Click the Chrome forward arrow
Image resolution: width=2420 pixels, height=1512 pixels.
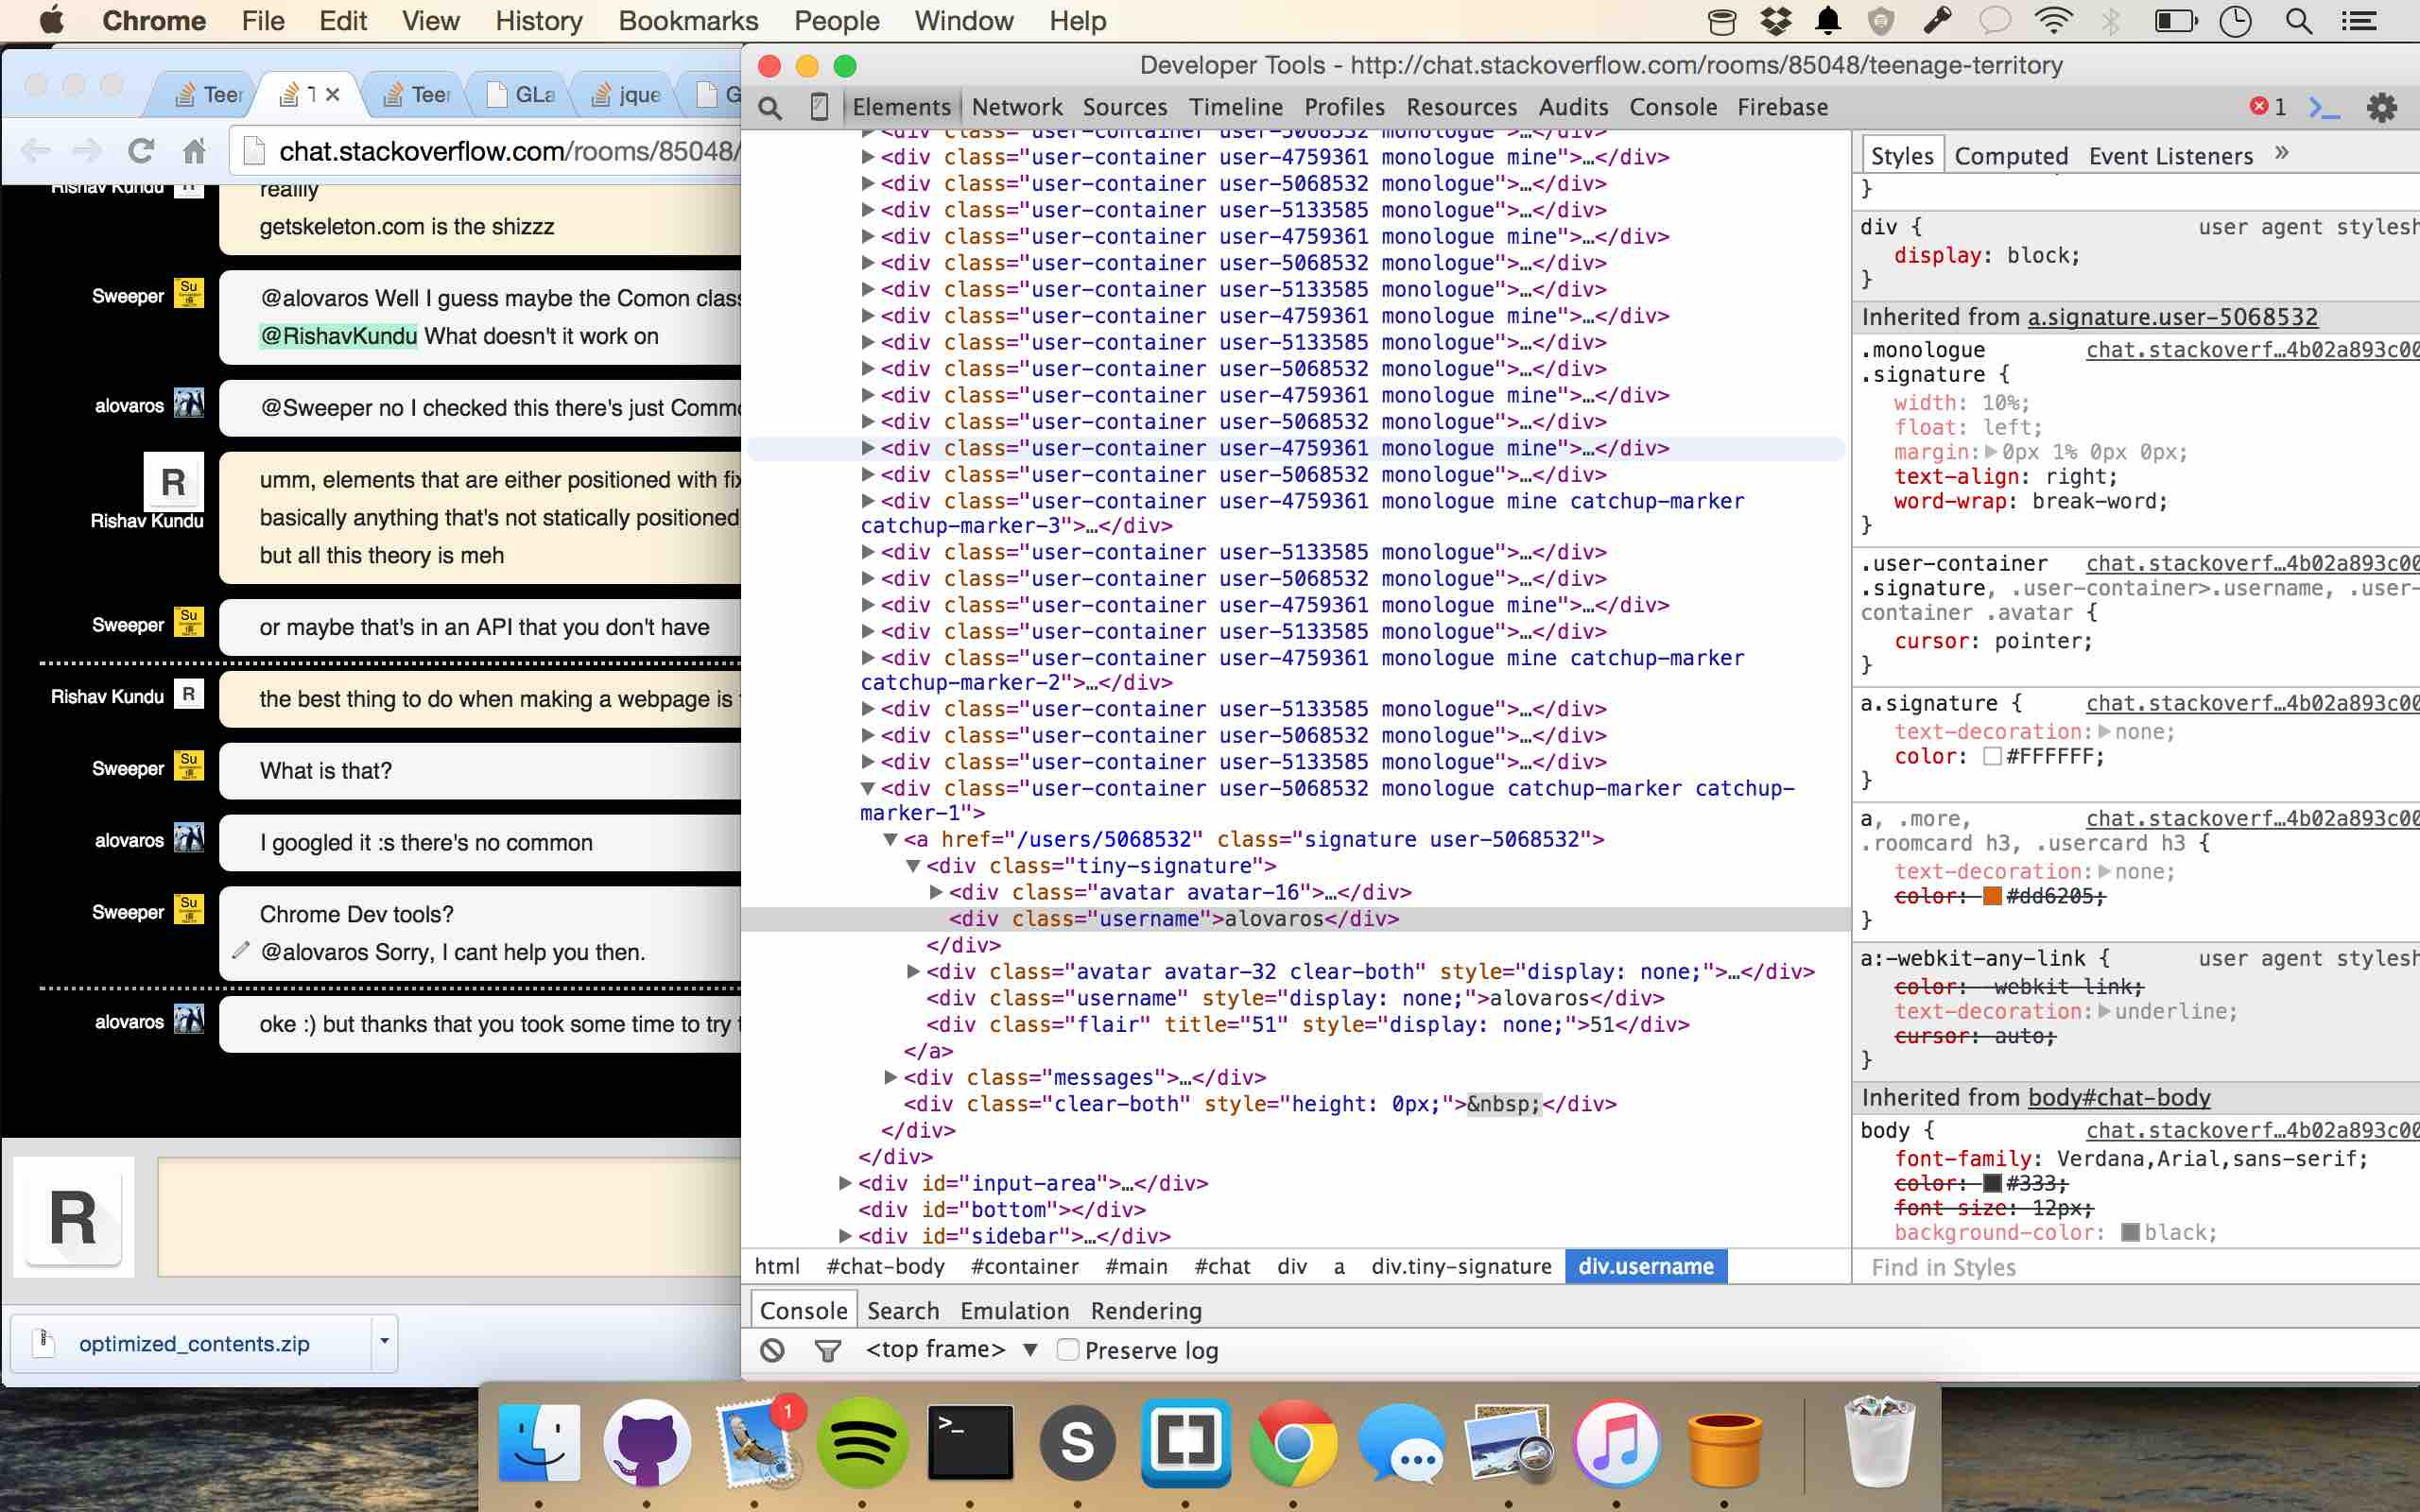pyautogui.click(x=87, y=151)
